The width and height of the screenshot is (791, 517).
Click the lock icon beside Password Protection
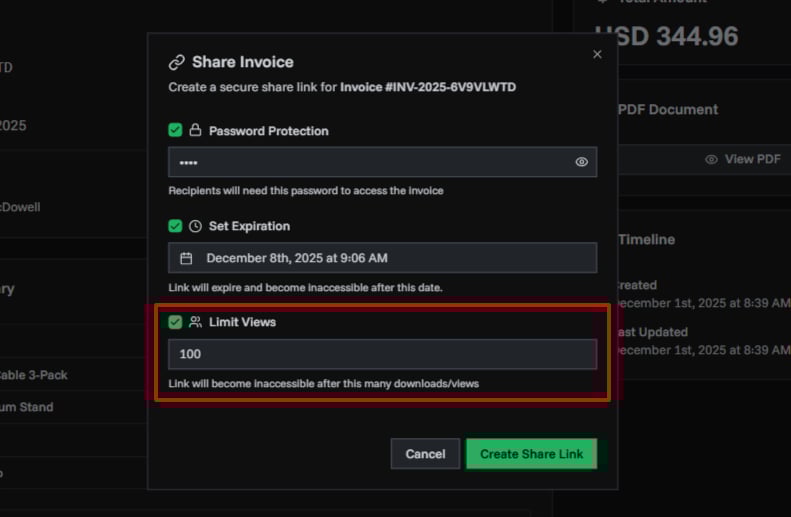(x=195, y=130)
